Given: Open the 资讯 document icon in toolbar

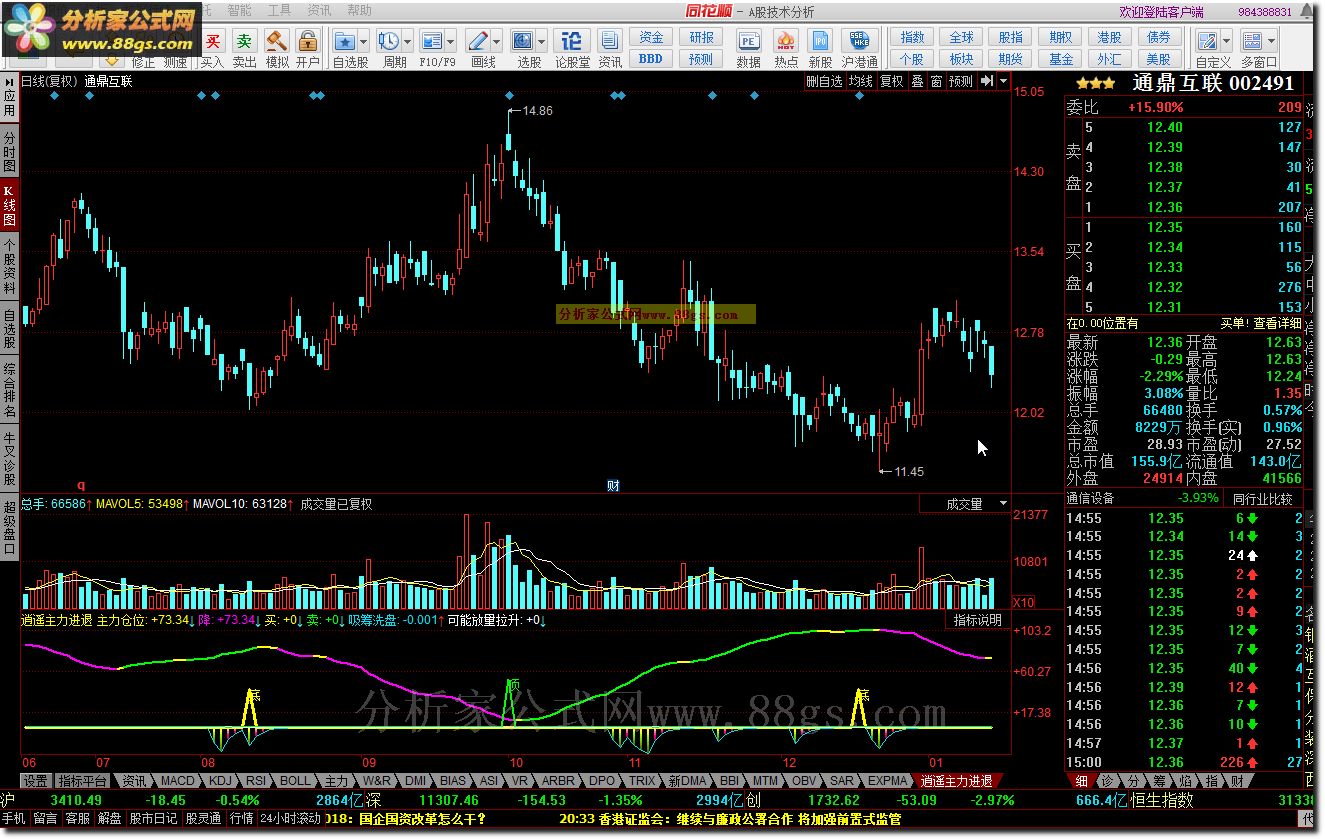Looking at the screenshot, I should [x=610, y=41].
